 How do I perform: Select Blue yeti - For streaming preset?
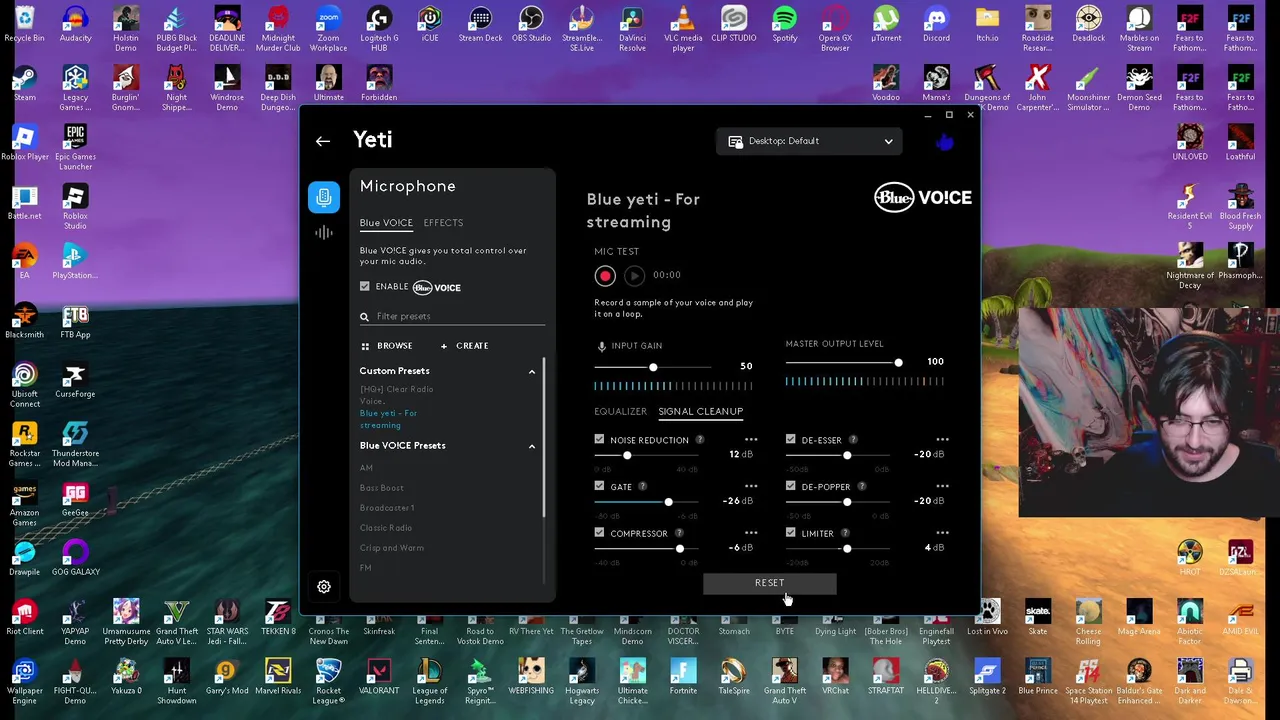tap(388, 419)
